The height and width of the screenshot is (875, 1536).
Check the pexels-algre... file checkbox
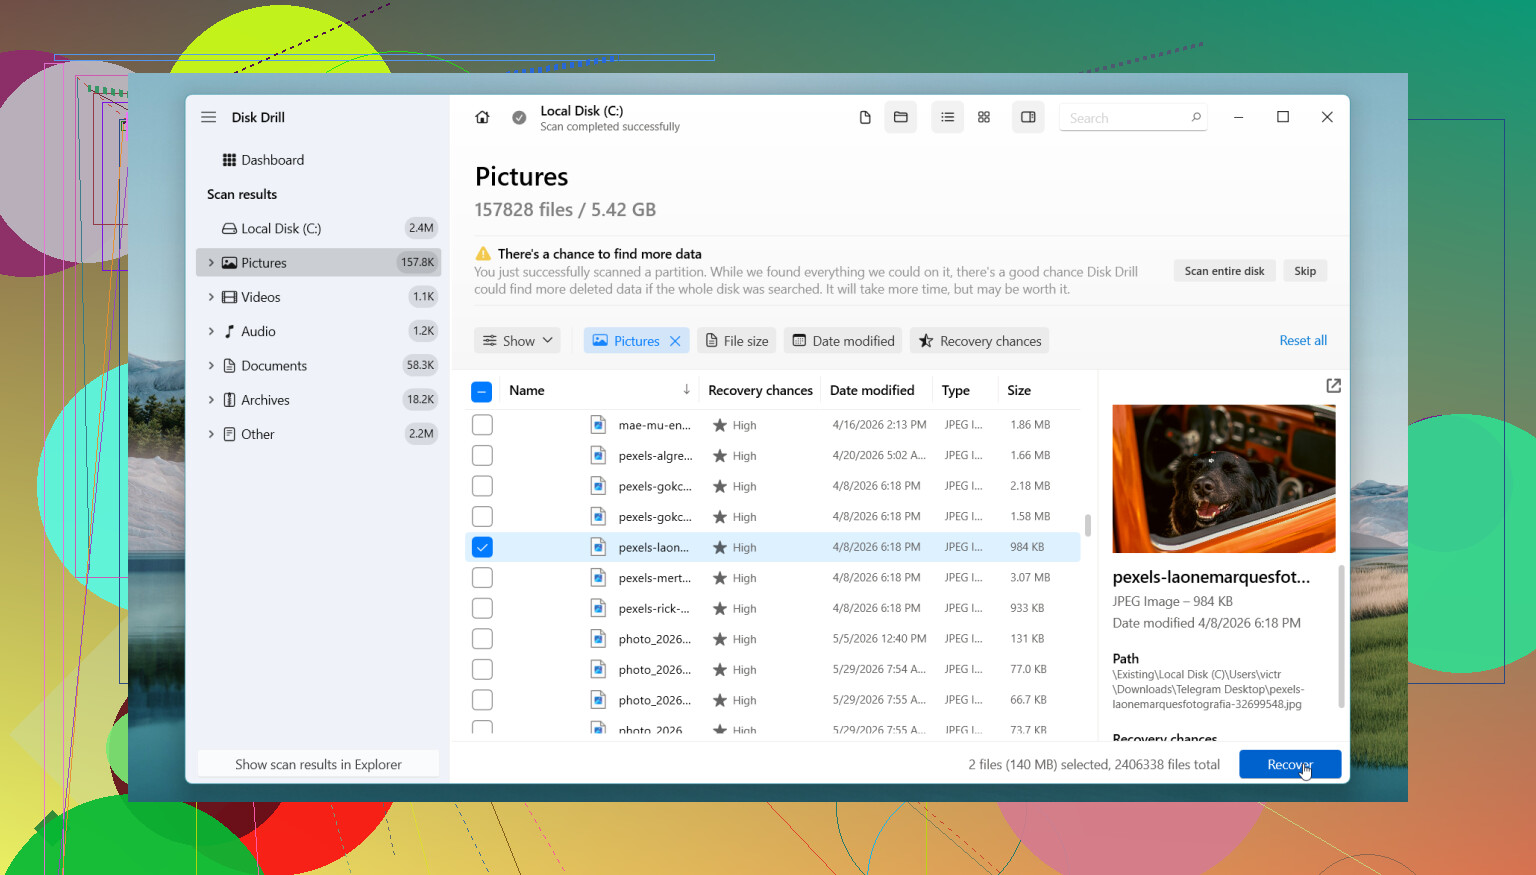[482, 455]
